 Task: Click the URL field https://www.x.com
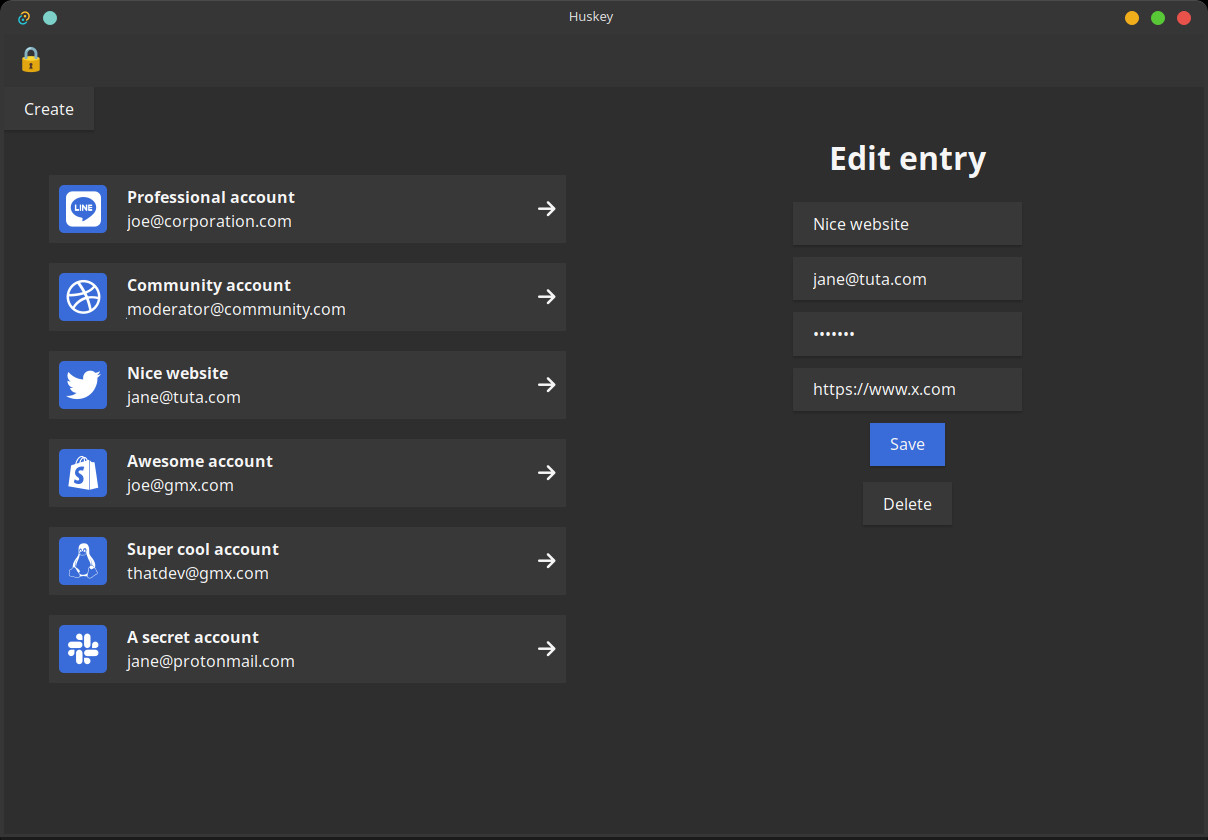[x=907, y=389]
